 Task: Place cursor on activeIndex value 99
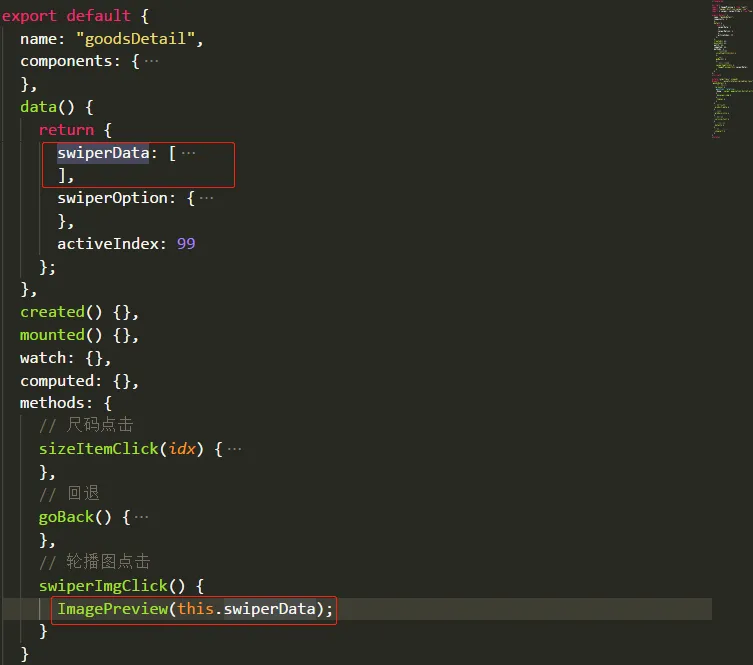186,244
